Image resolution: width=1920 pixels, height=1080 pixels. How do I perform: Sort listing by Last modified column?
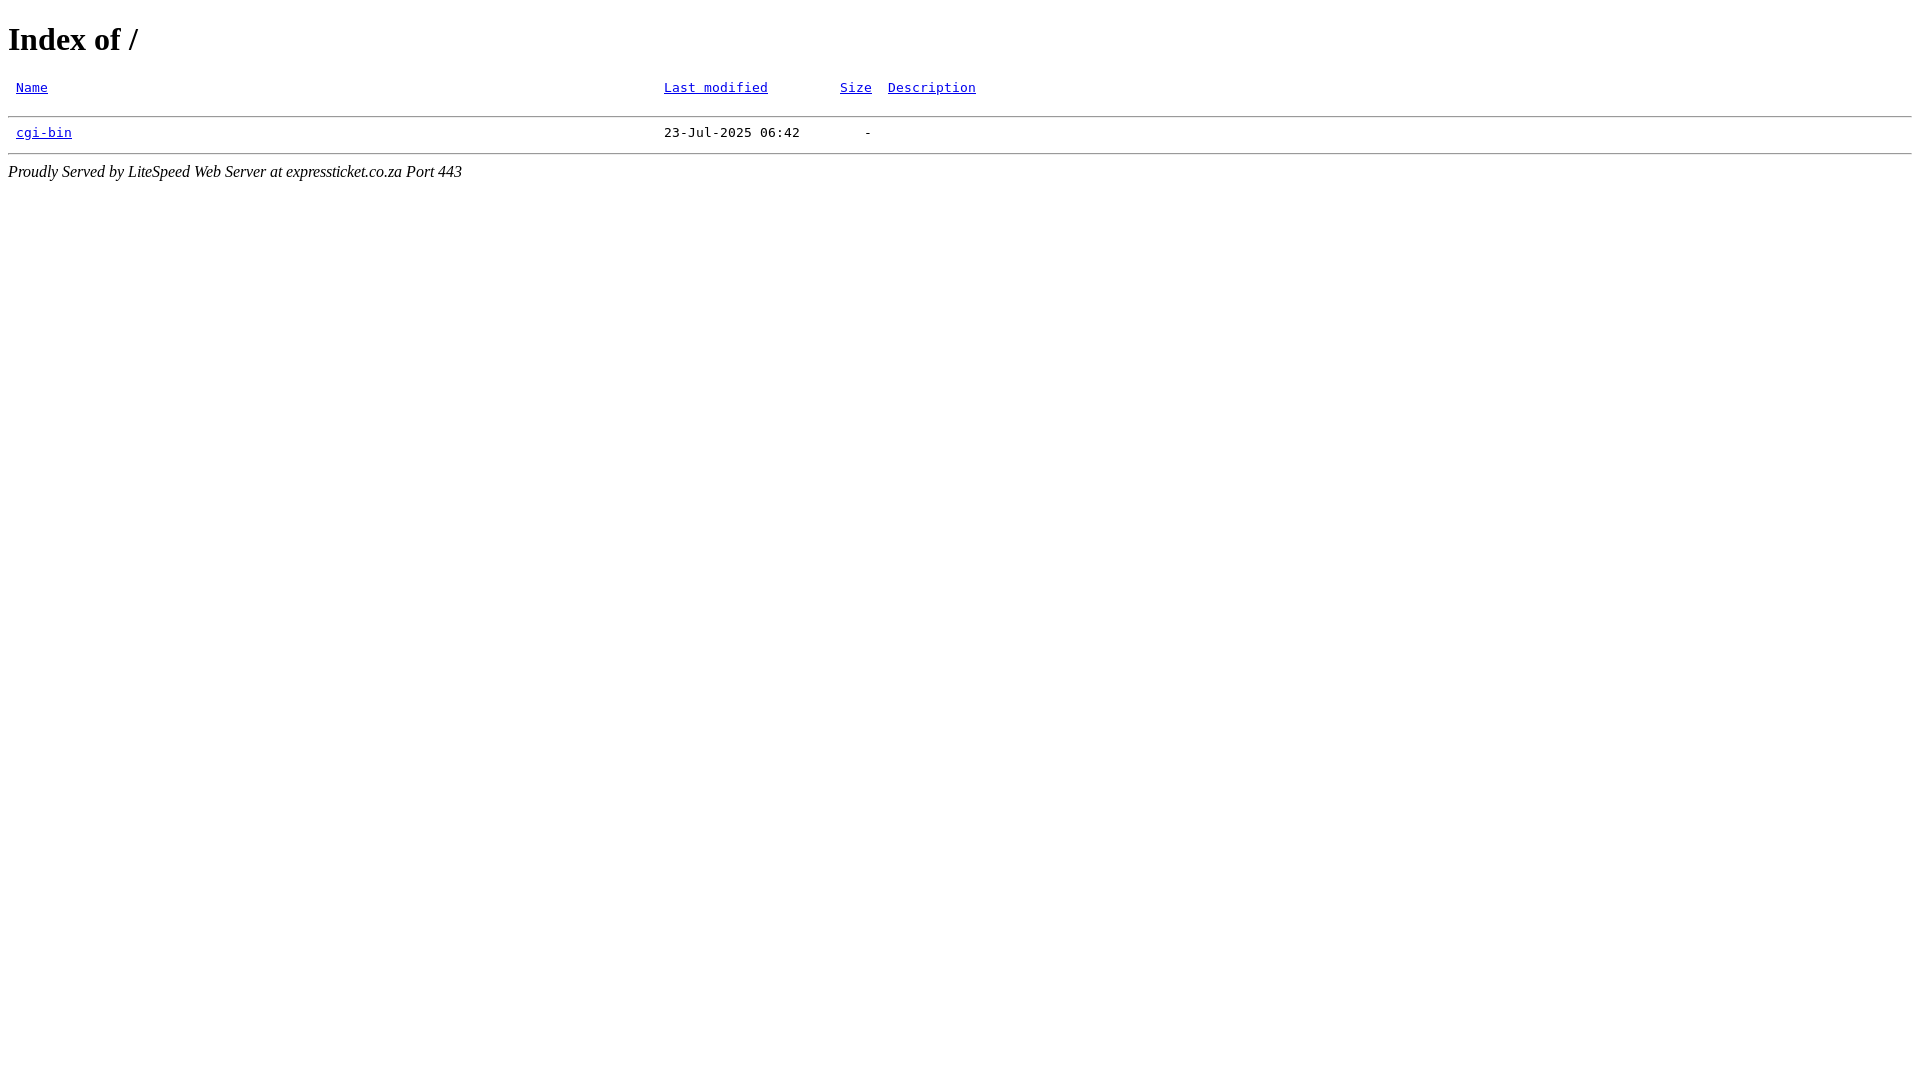[716, 88]
